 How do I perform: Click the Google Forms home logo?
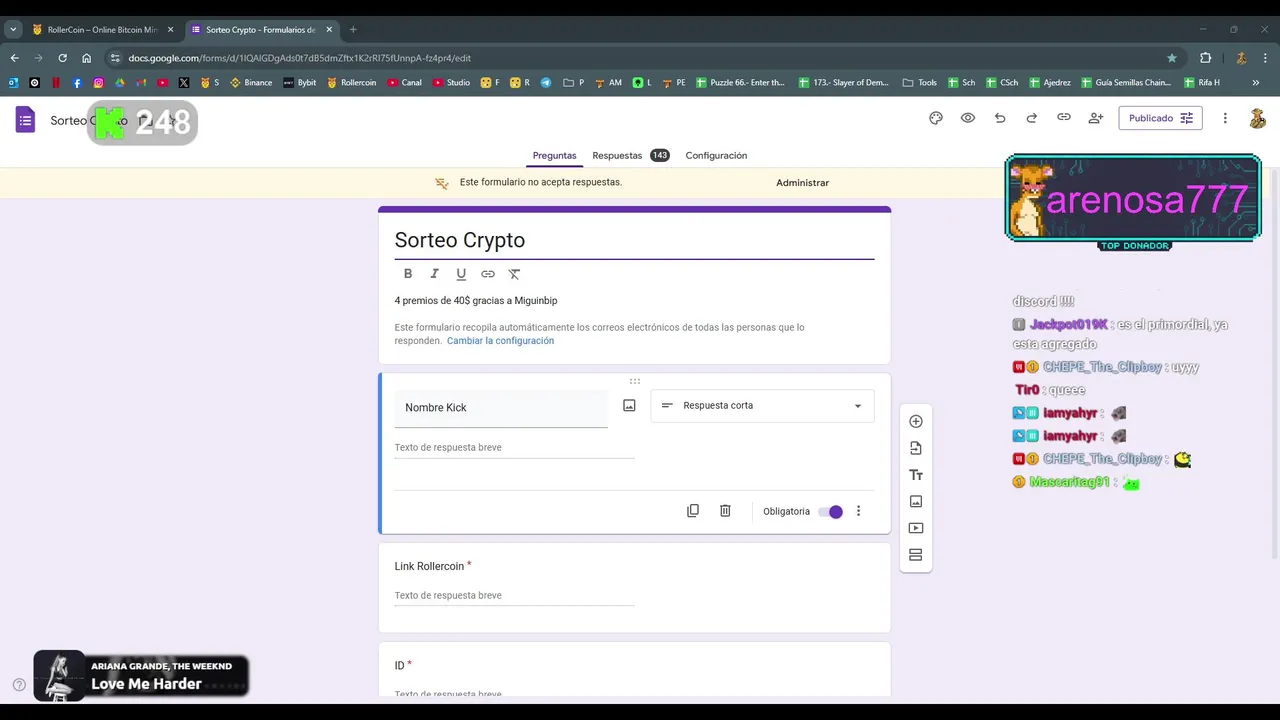tap(25, 120)
